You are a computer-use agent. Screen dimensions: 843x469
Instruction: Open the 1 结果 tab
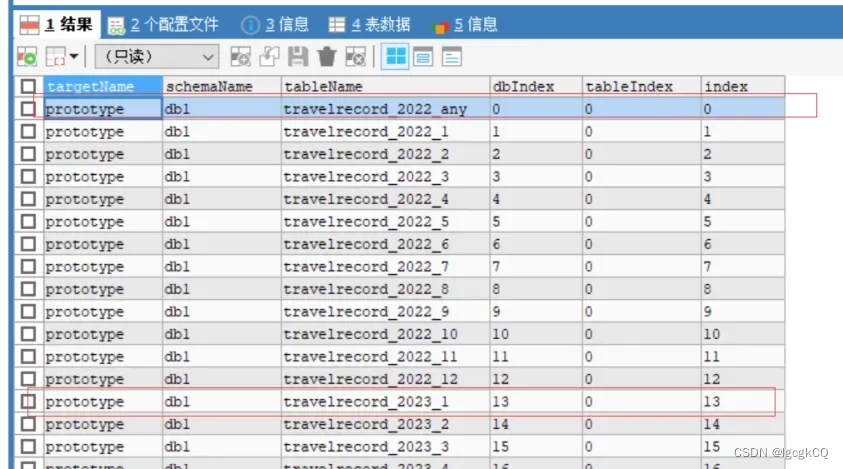pos(57,25)
